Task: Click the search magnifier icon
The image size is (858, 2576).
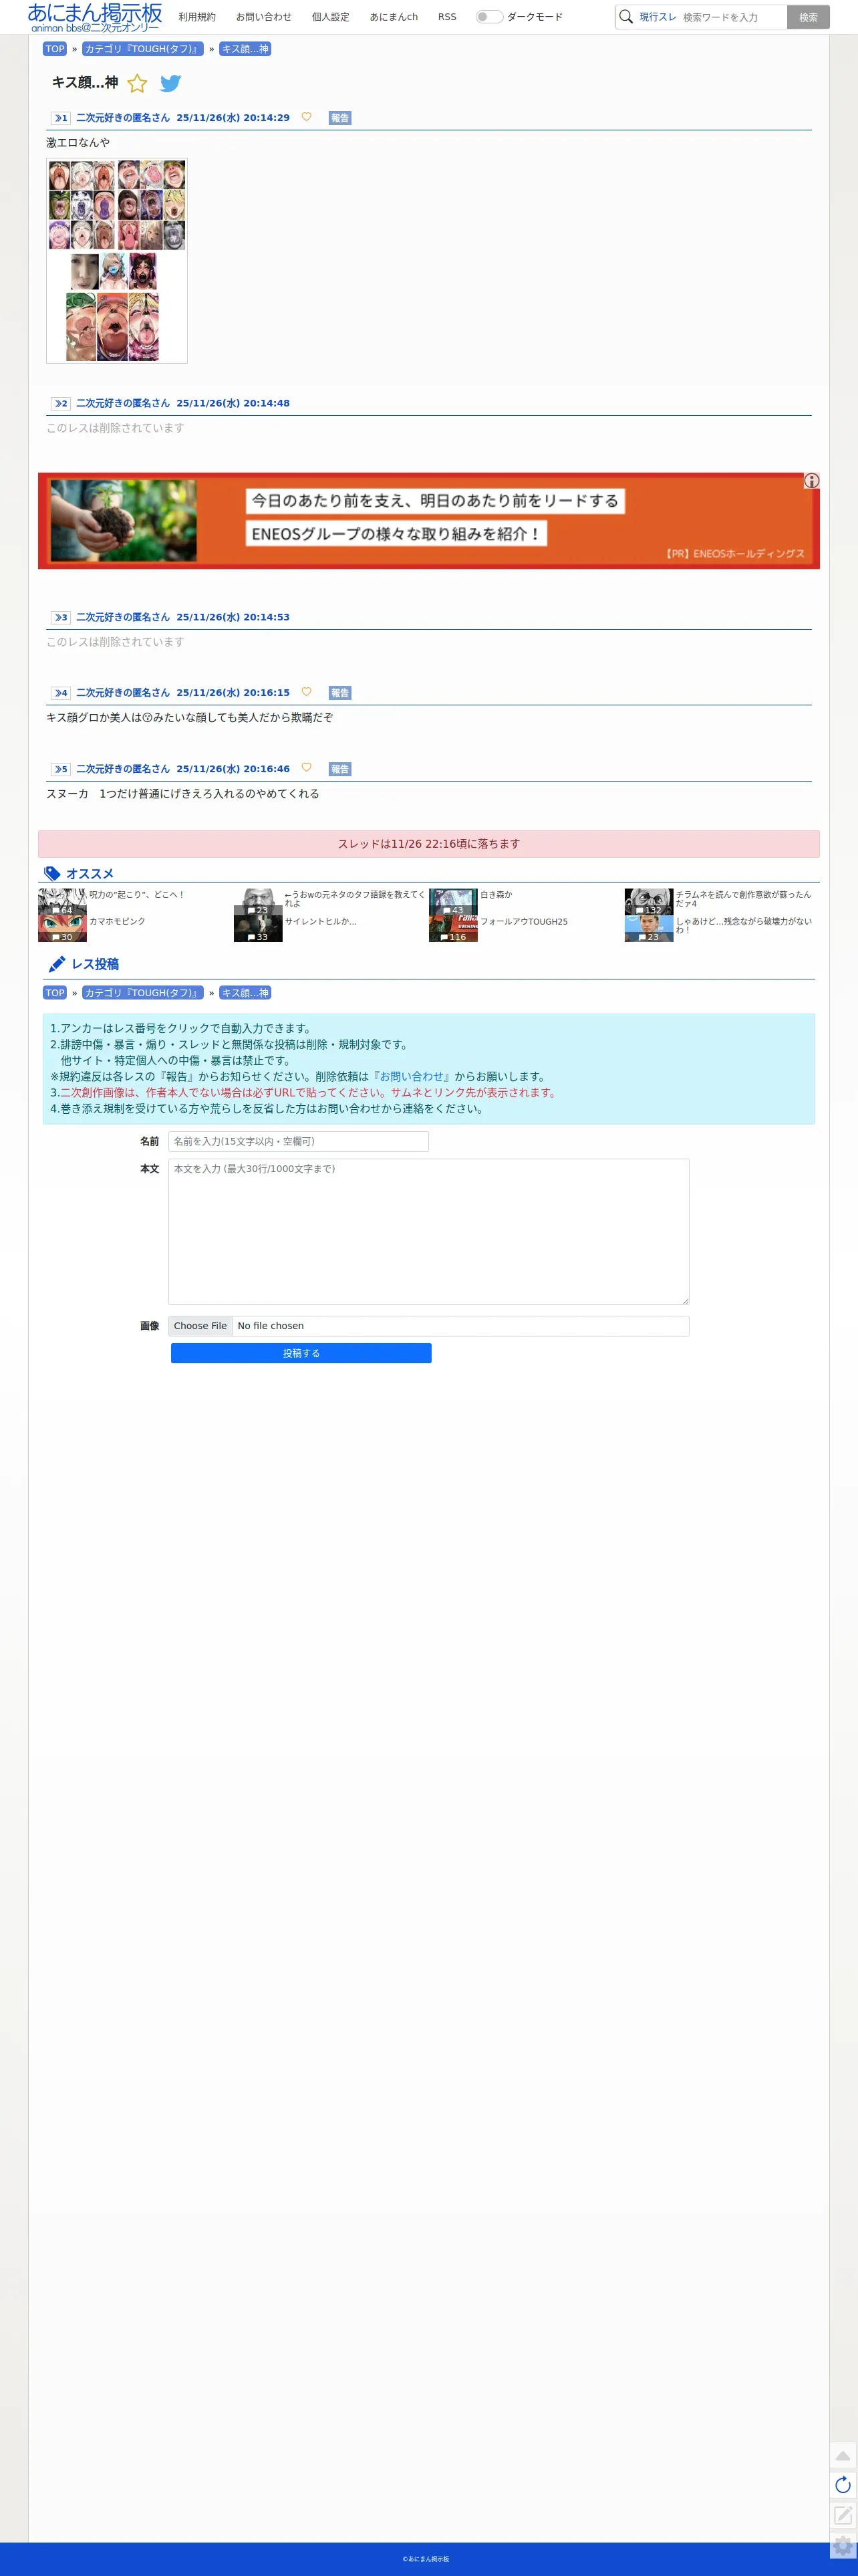Action: 626,17
